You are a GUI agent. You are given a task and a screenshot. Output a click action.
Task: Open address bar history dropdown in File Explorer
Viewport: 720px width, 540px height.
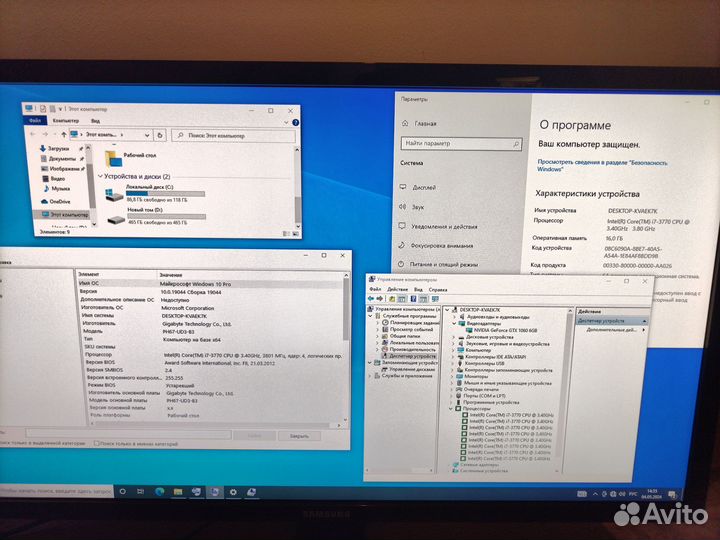[147, 135]
